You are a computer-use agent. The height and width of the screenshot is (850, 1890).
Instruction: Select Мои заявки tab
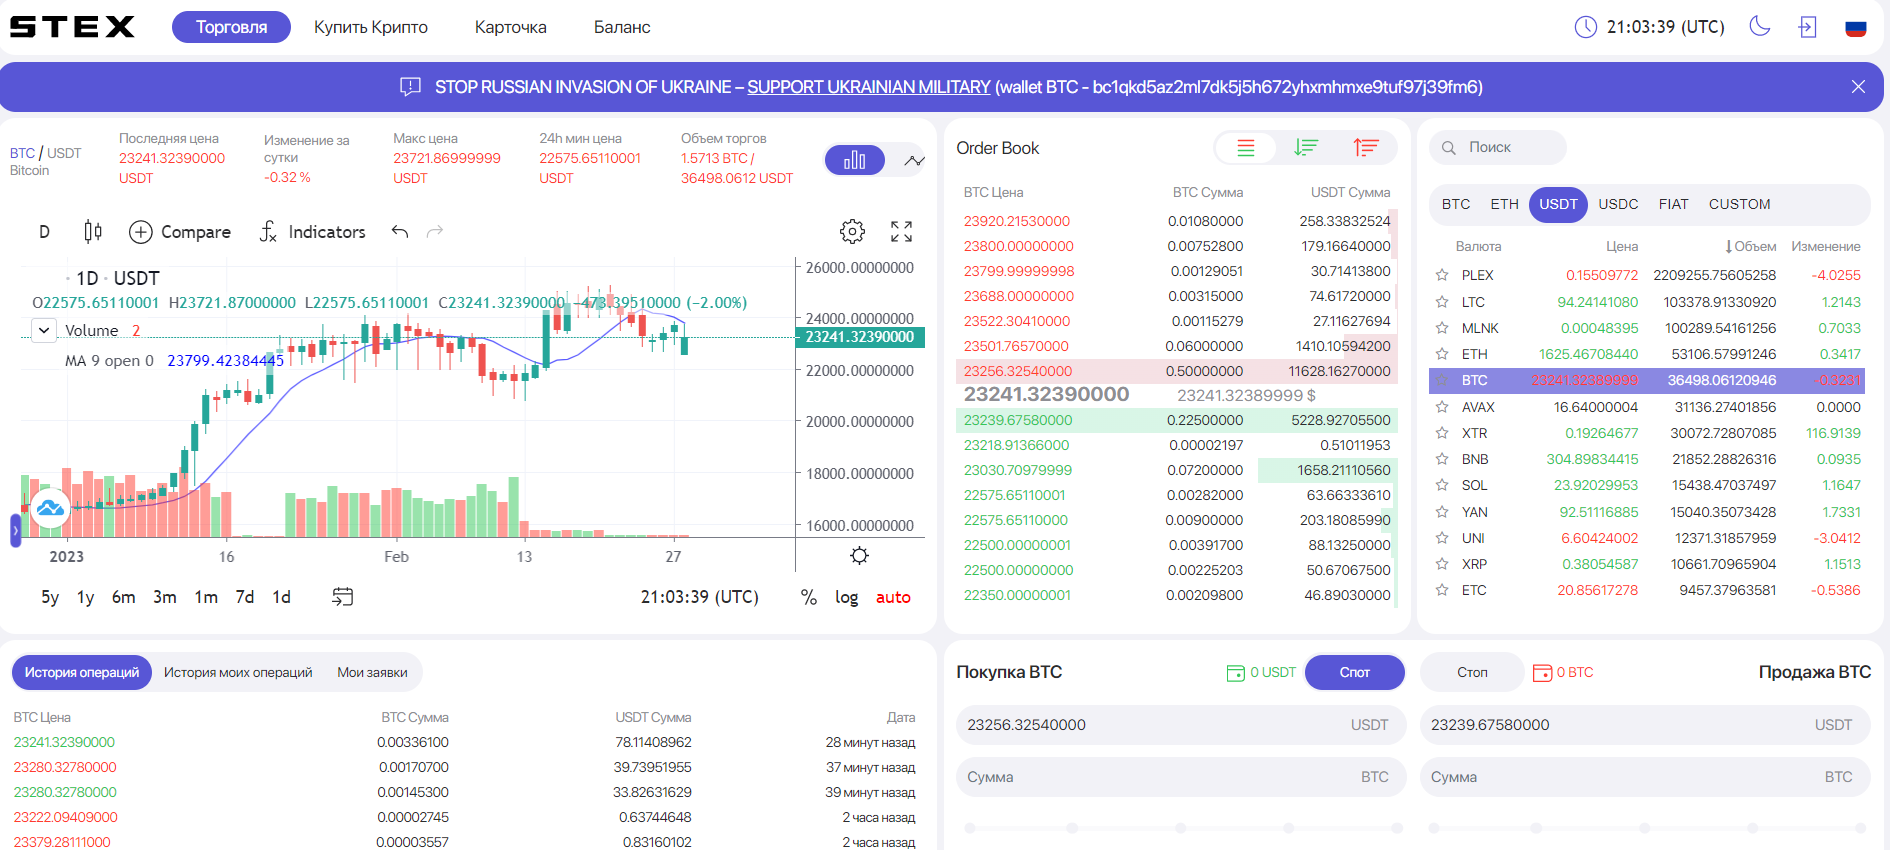point(372,672)
